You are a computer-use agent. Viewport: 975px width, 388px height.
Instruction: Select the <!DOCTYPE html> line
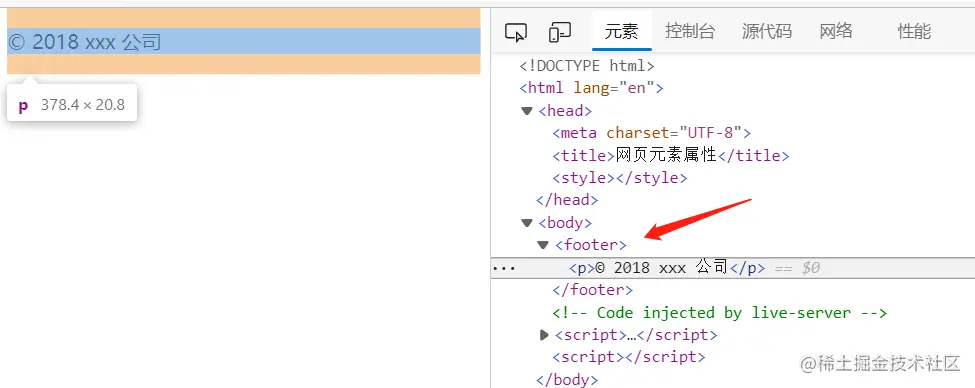[587, 65]
